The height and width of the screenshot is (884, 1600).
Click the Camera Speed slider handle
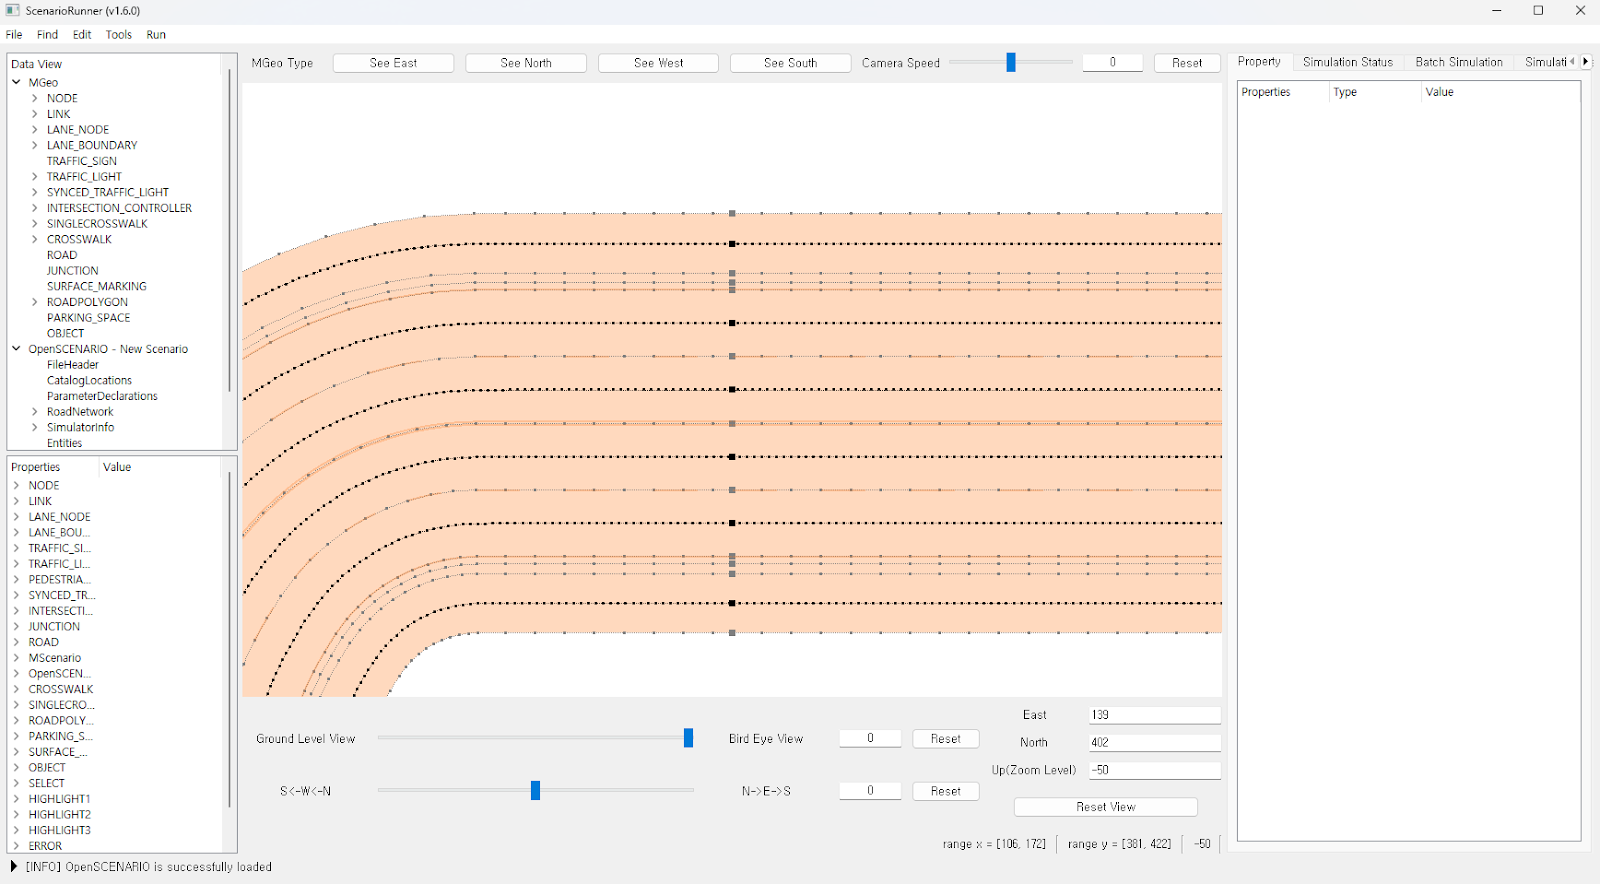point(1011,63)
